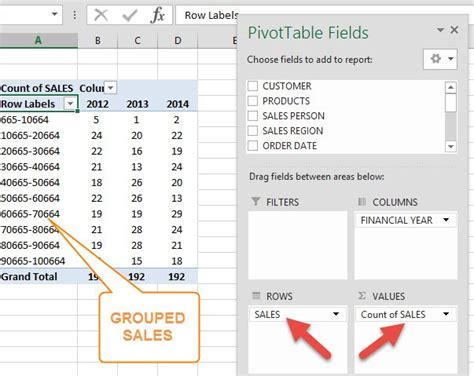Select the Grand Total row label
Image resolution: width=474 pixels, height=376 pixels.
point(38,276)
